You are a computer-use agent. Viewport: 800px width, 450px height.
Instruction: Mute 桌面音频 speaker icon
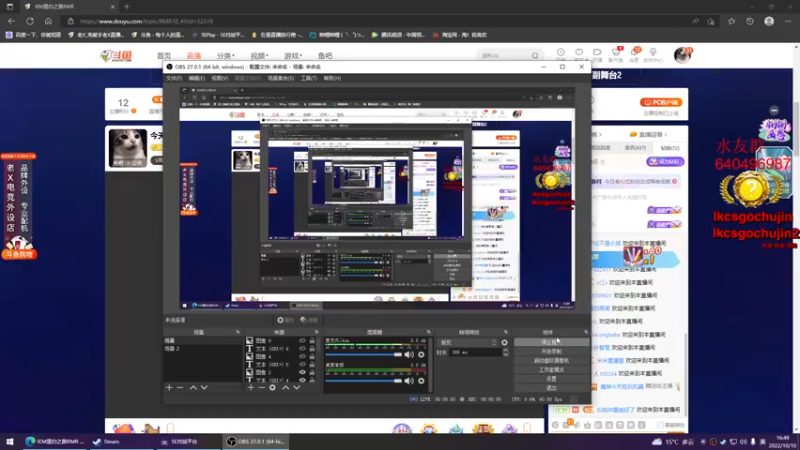[x=409, y=381]
